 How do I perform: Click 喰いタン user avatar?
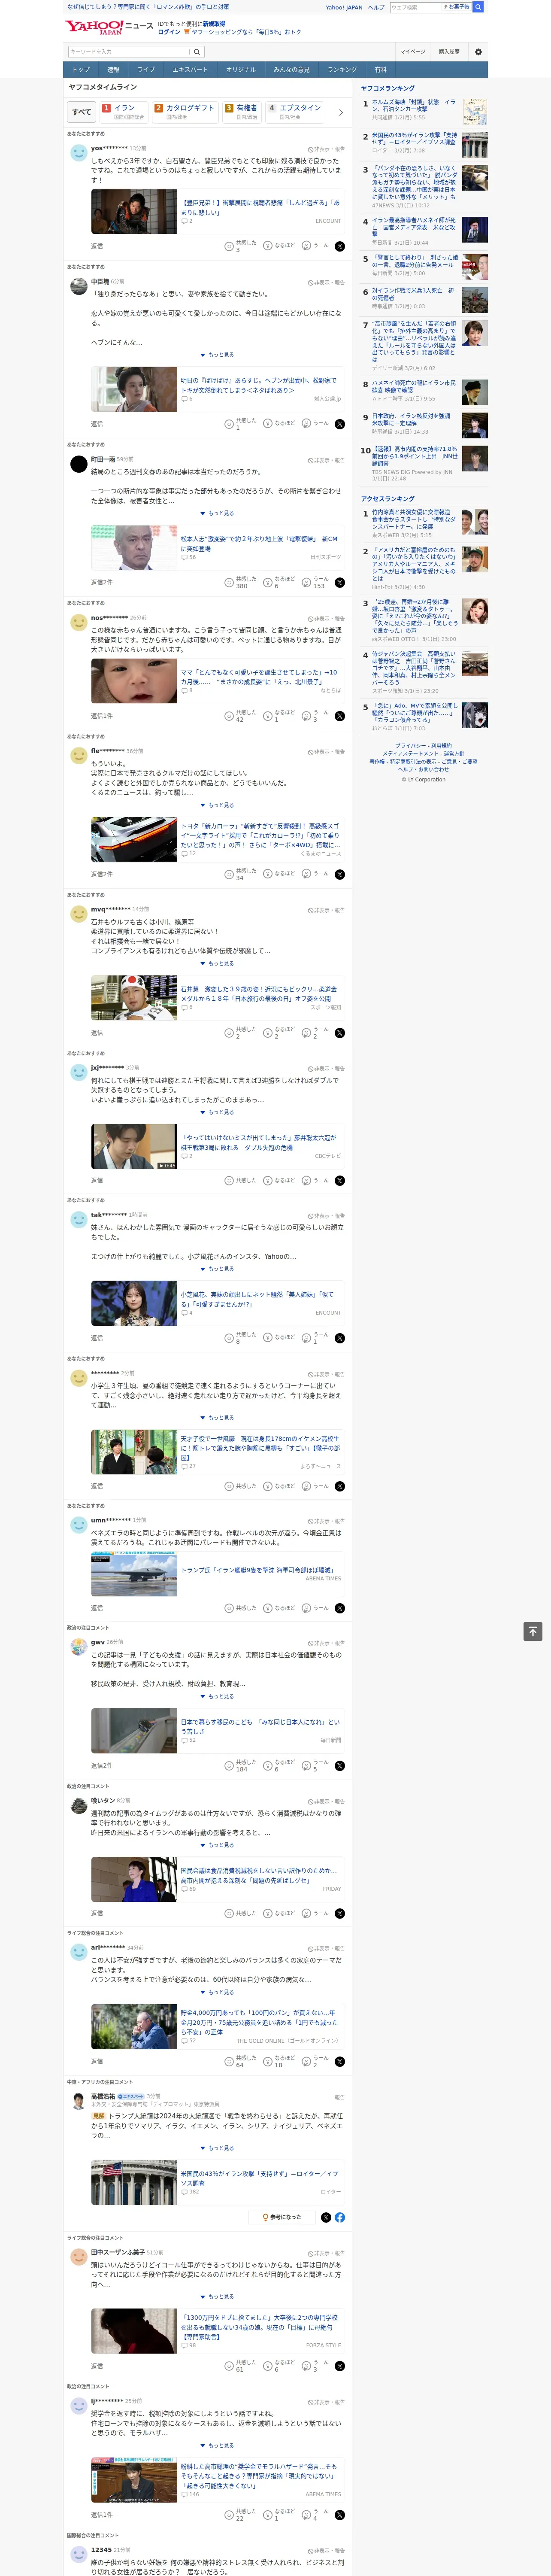pos(79,1804)
